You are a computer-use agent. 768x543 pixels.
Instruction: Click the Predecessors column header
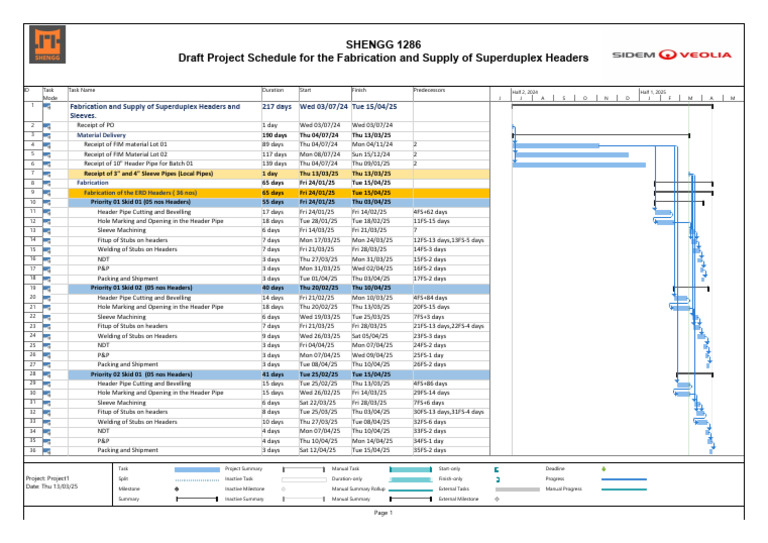[x=429, y=90]
